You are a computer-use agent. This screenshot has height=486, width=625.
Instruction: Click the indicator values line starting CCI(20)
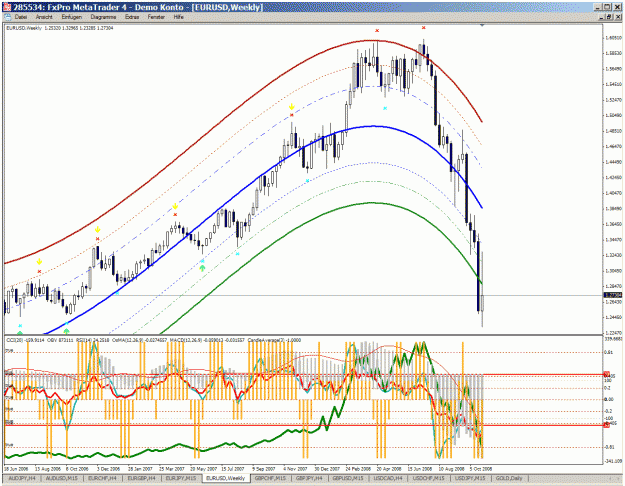coord(153,340)
